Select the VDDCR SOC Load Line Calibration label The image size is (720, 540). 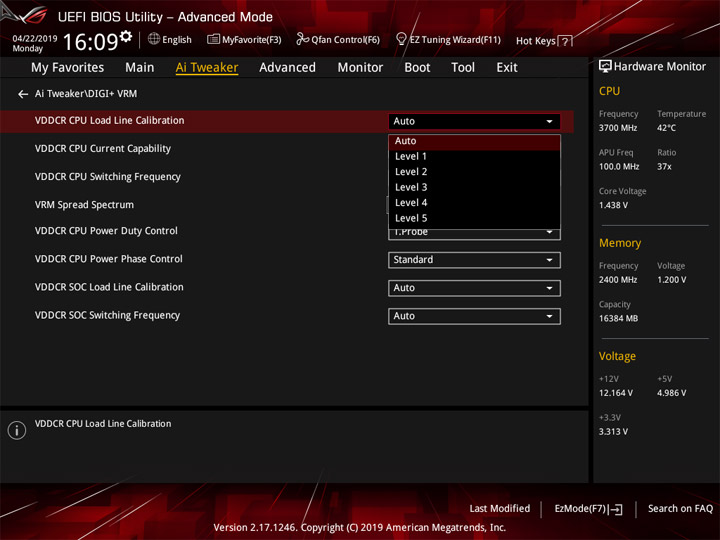pos(109,287)
